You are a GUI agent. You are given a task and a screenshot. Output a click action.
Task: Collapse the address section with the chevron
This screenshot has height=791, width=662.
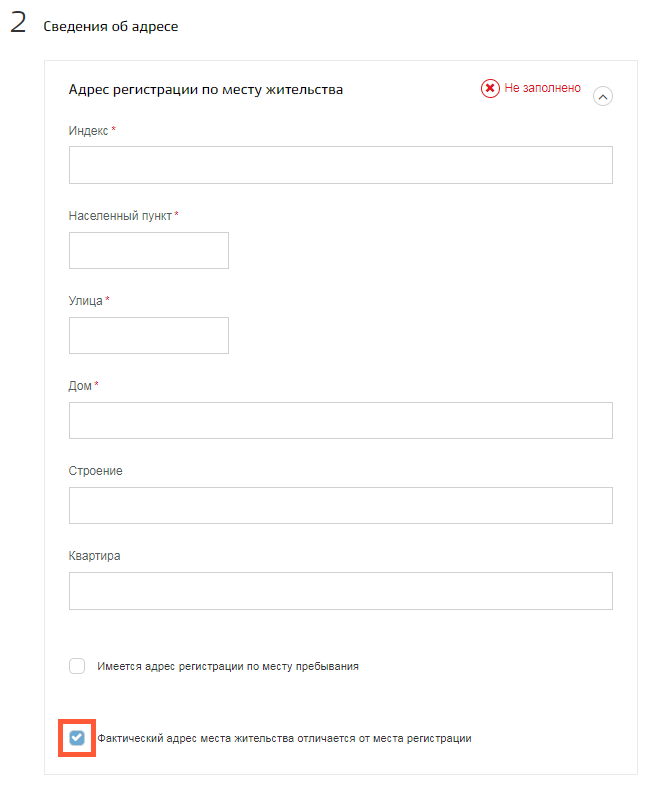pos(603,96)
